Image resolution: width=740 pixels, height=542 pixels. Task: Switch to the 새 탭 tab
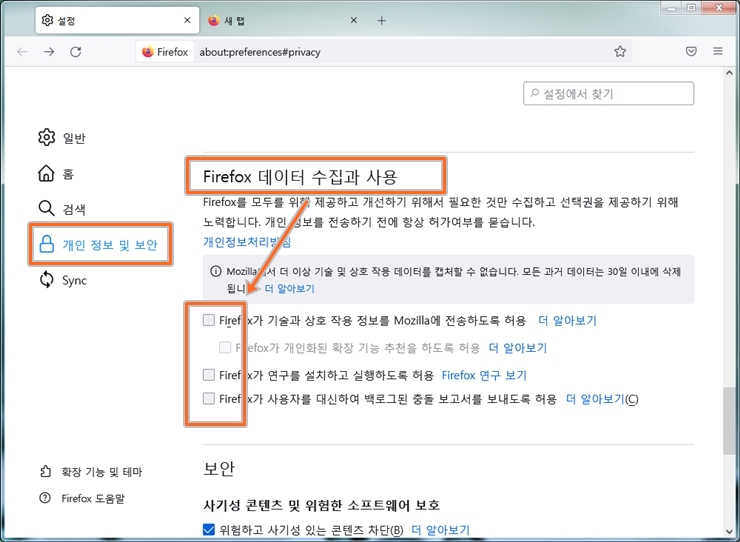pos(283,20)
